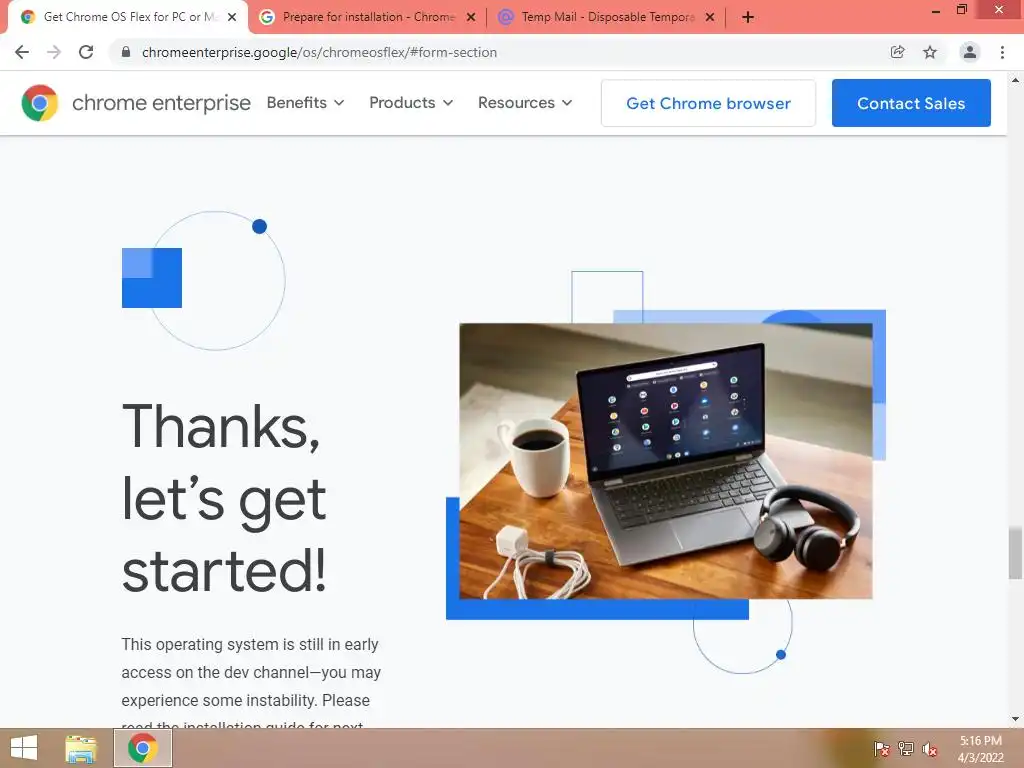
Task: Click the network tray icon
Action: tap(906, 749)
